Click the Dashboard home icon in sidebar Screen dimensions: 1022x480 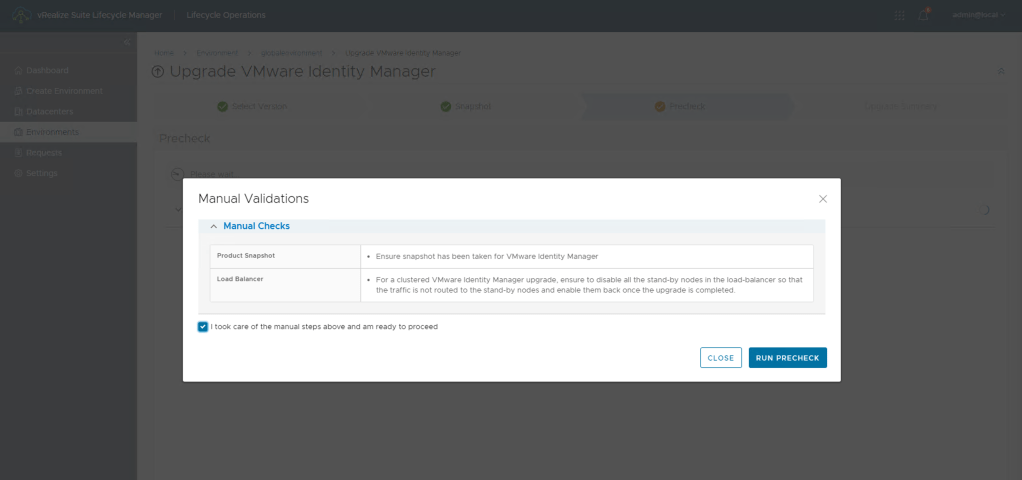tap(18, 71)
